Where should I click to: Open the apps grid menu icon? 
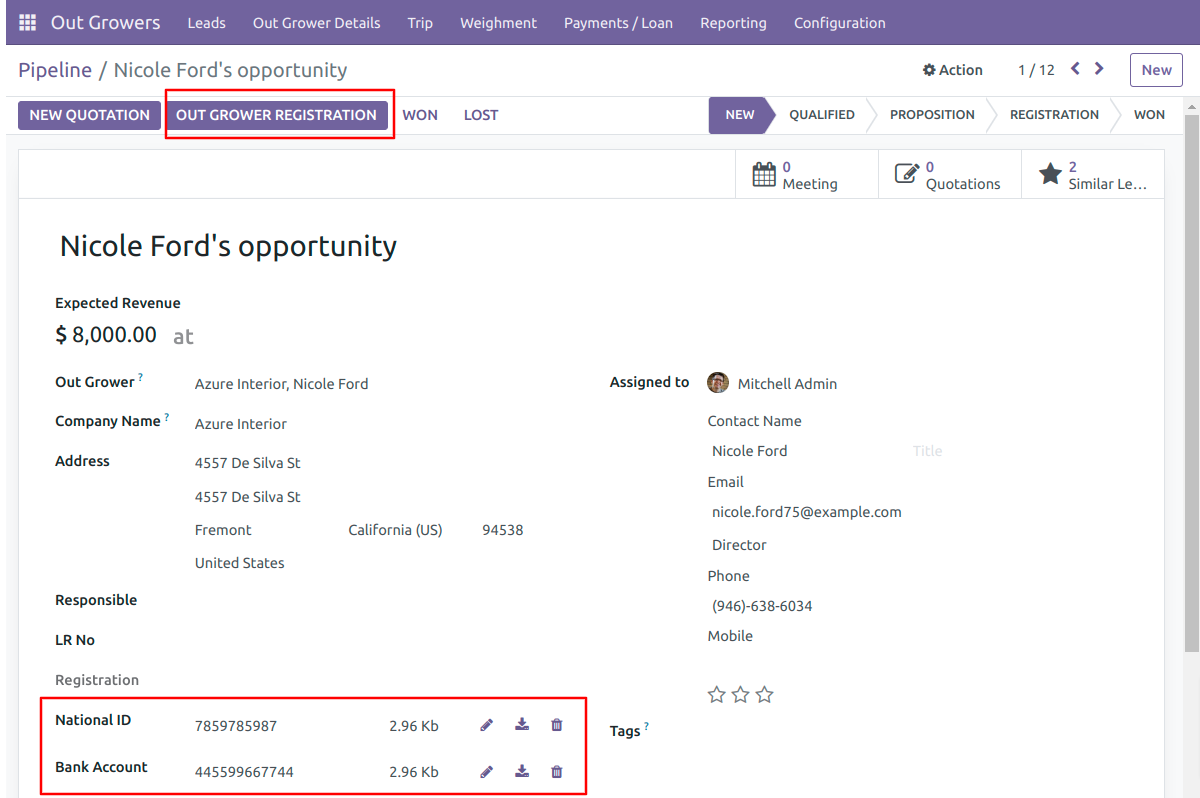28,22
